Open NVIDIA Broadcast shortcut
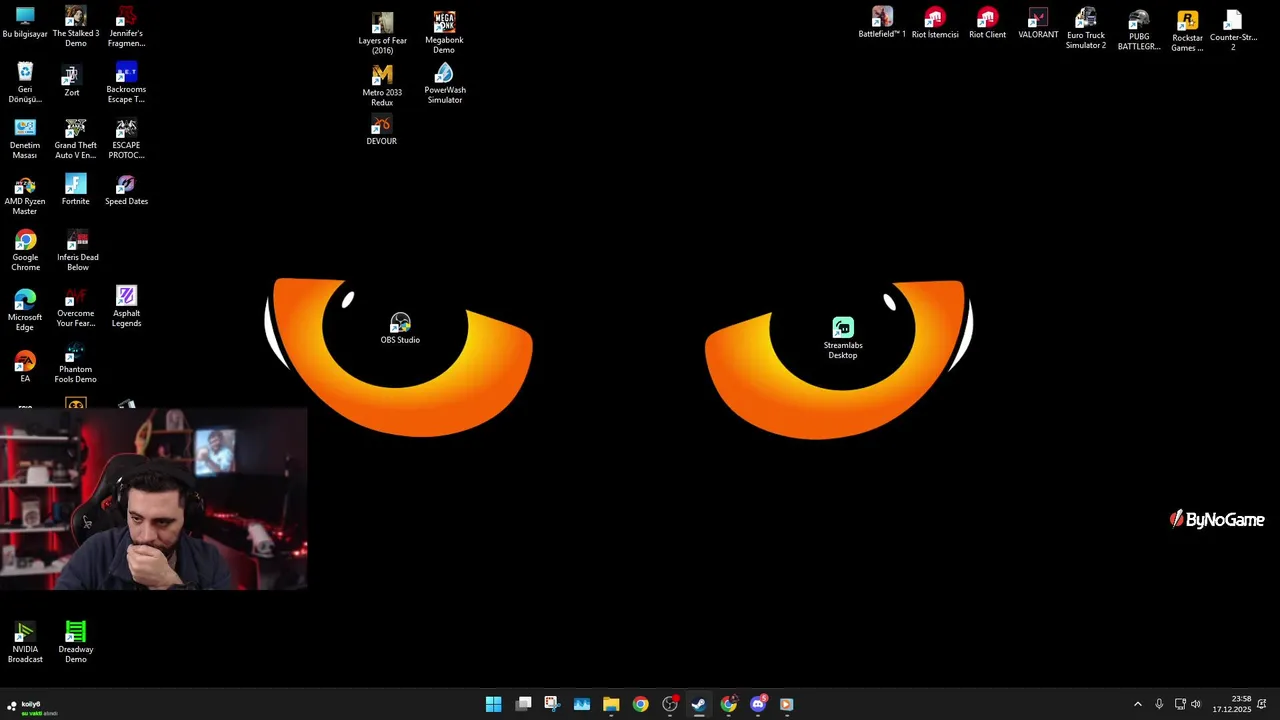1280x720 pixels. coord(25,643)
